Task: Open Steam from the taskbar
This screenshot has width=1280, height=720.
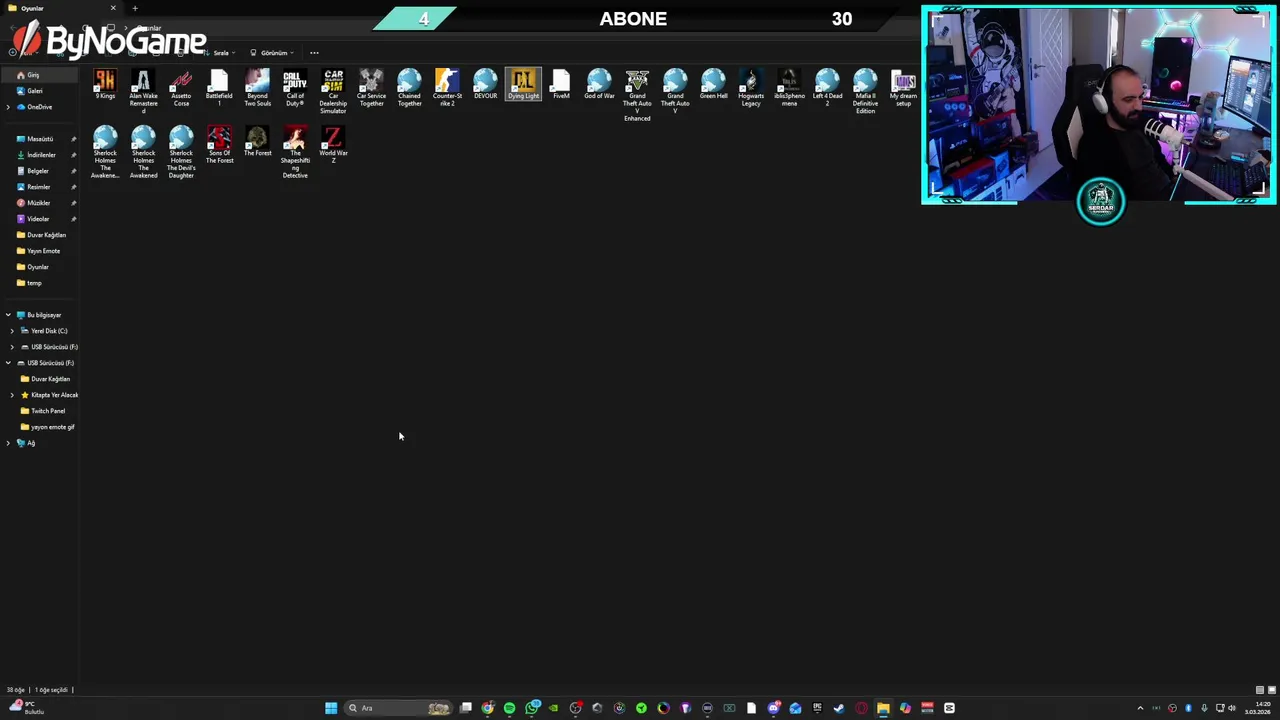Action: coord(839,708)
